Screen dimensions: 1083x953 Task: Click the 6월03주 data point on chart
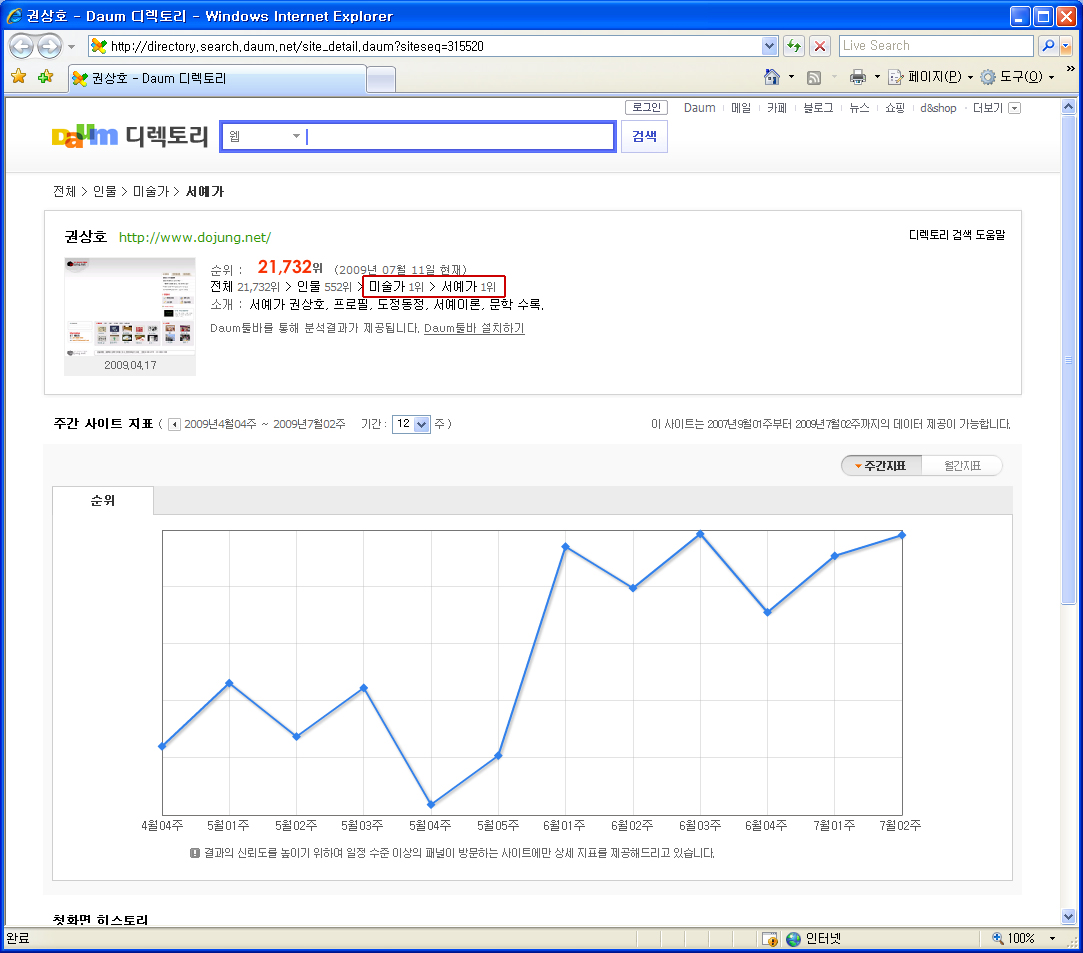[x=700, y=534]
